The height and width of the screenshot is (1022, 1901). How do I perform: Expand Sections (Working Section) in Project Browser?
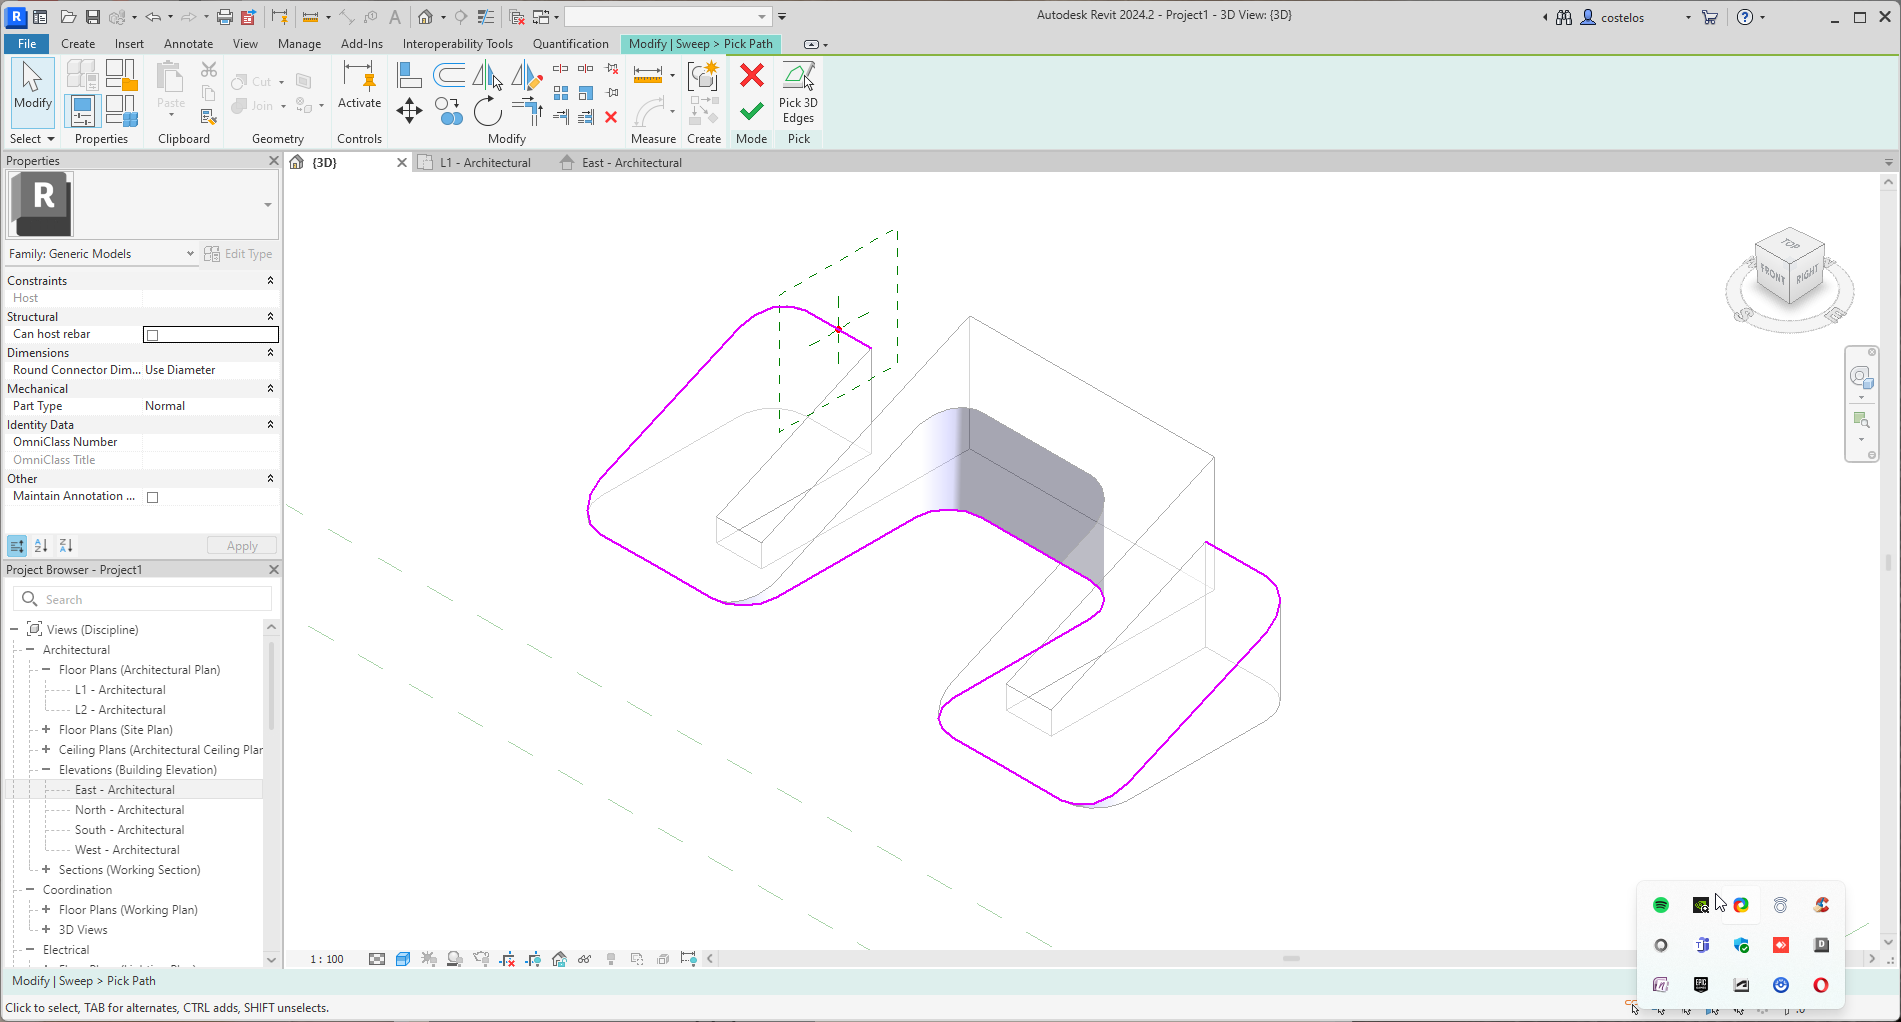[46, 869]
